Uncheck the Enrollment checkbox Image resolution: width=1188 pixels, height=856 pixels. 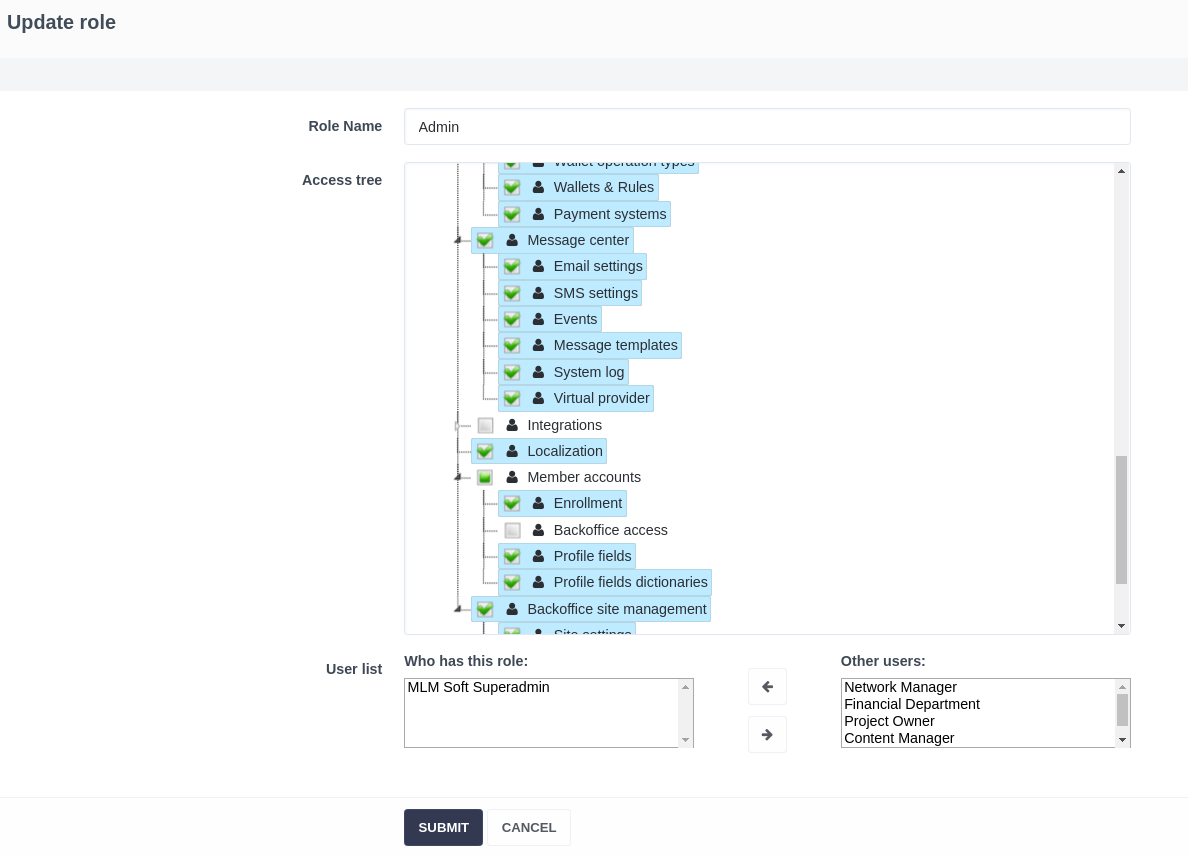512,504
